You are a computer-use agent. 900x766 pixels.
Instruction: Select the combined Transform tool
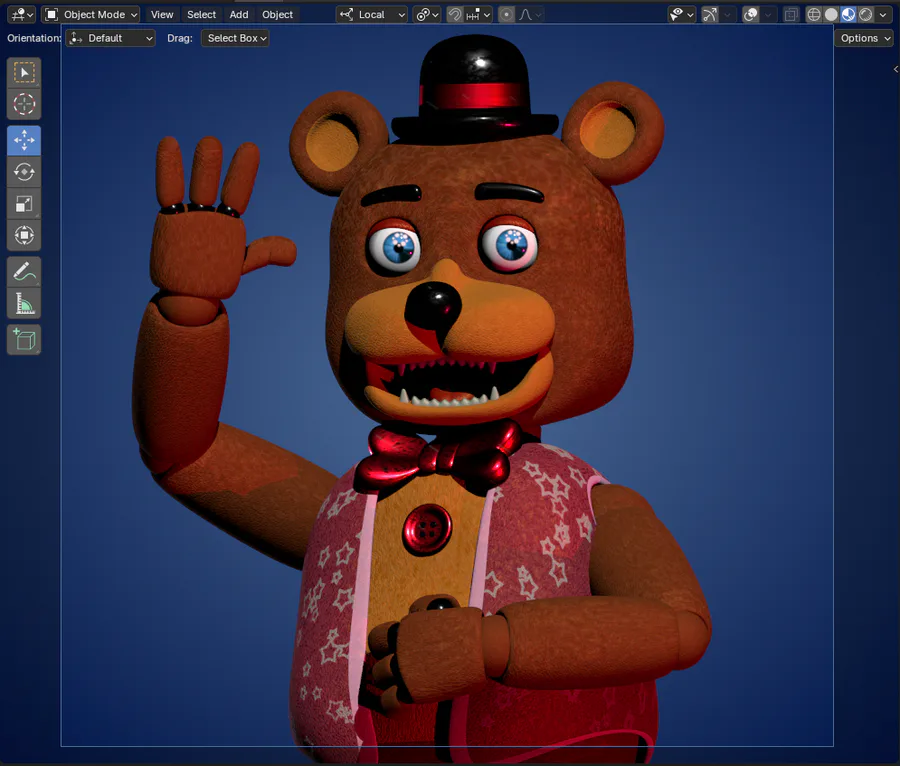point(24,235)
